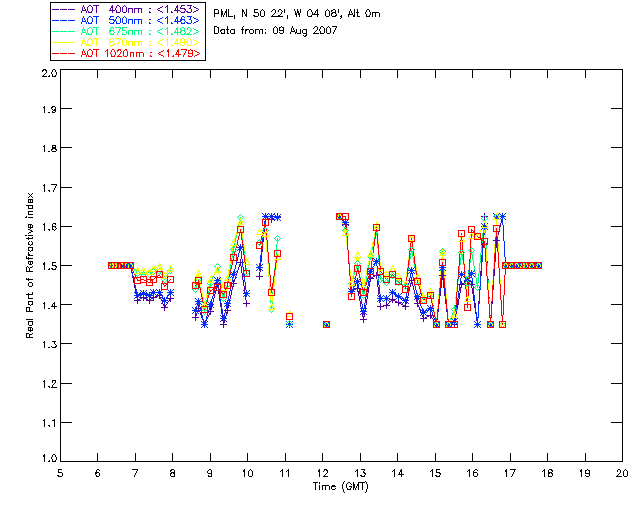Select the 'Data from: 09 Aug 2007' text
Viewport: 640px width, 512px height.
[x=275, y=31]
